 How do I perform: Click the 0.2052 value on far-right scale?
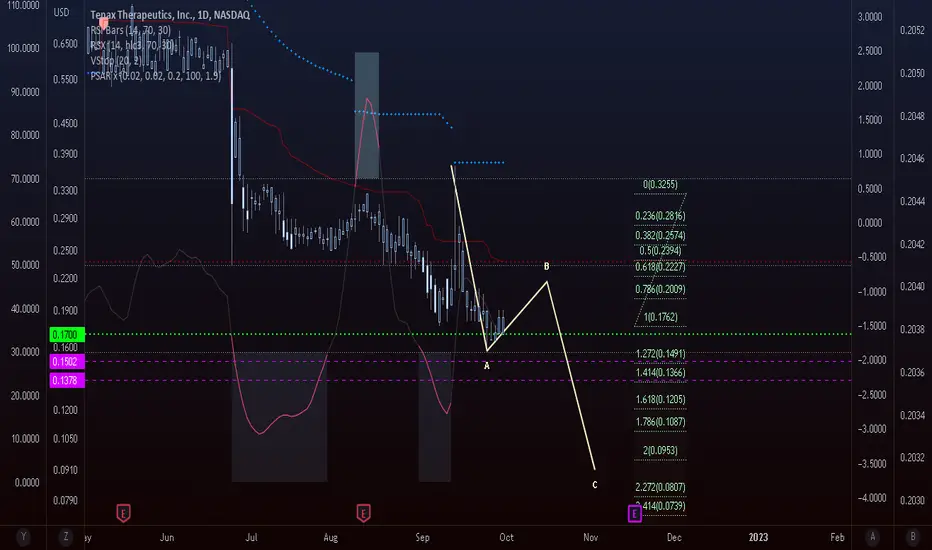(912, 30)
